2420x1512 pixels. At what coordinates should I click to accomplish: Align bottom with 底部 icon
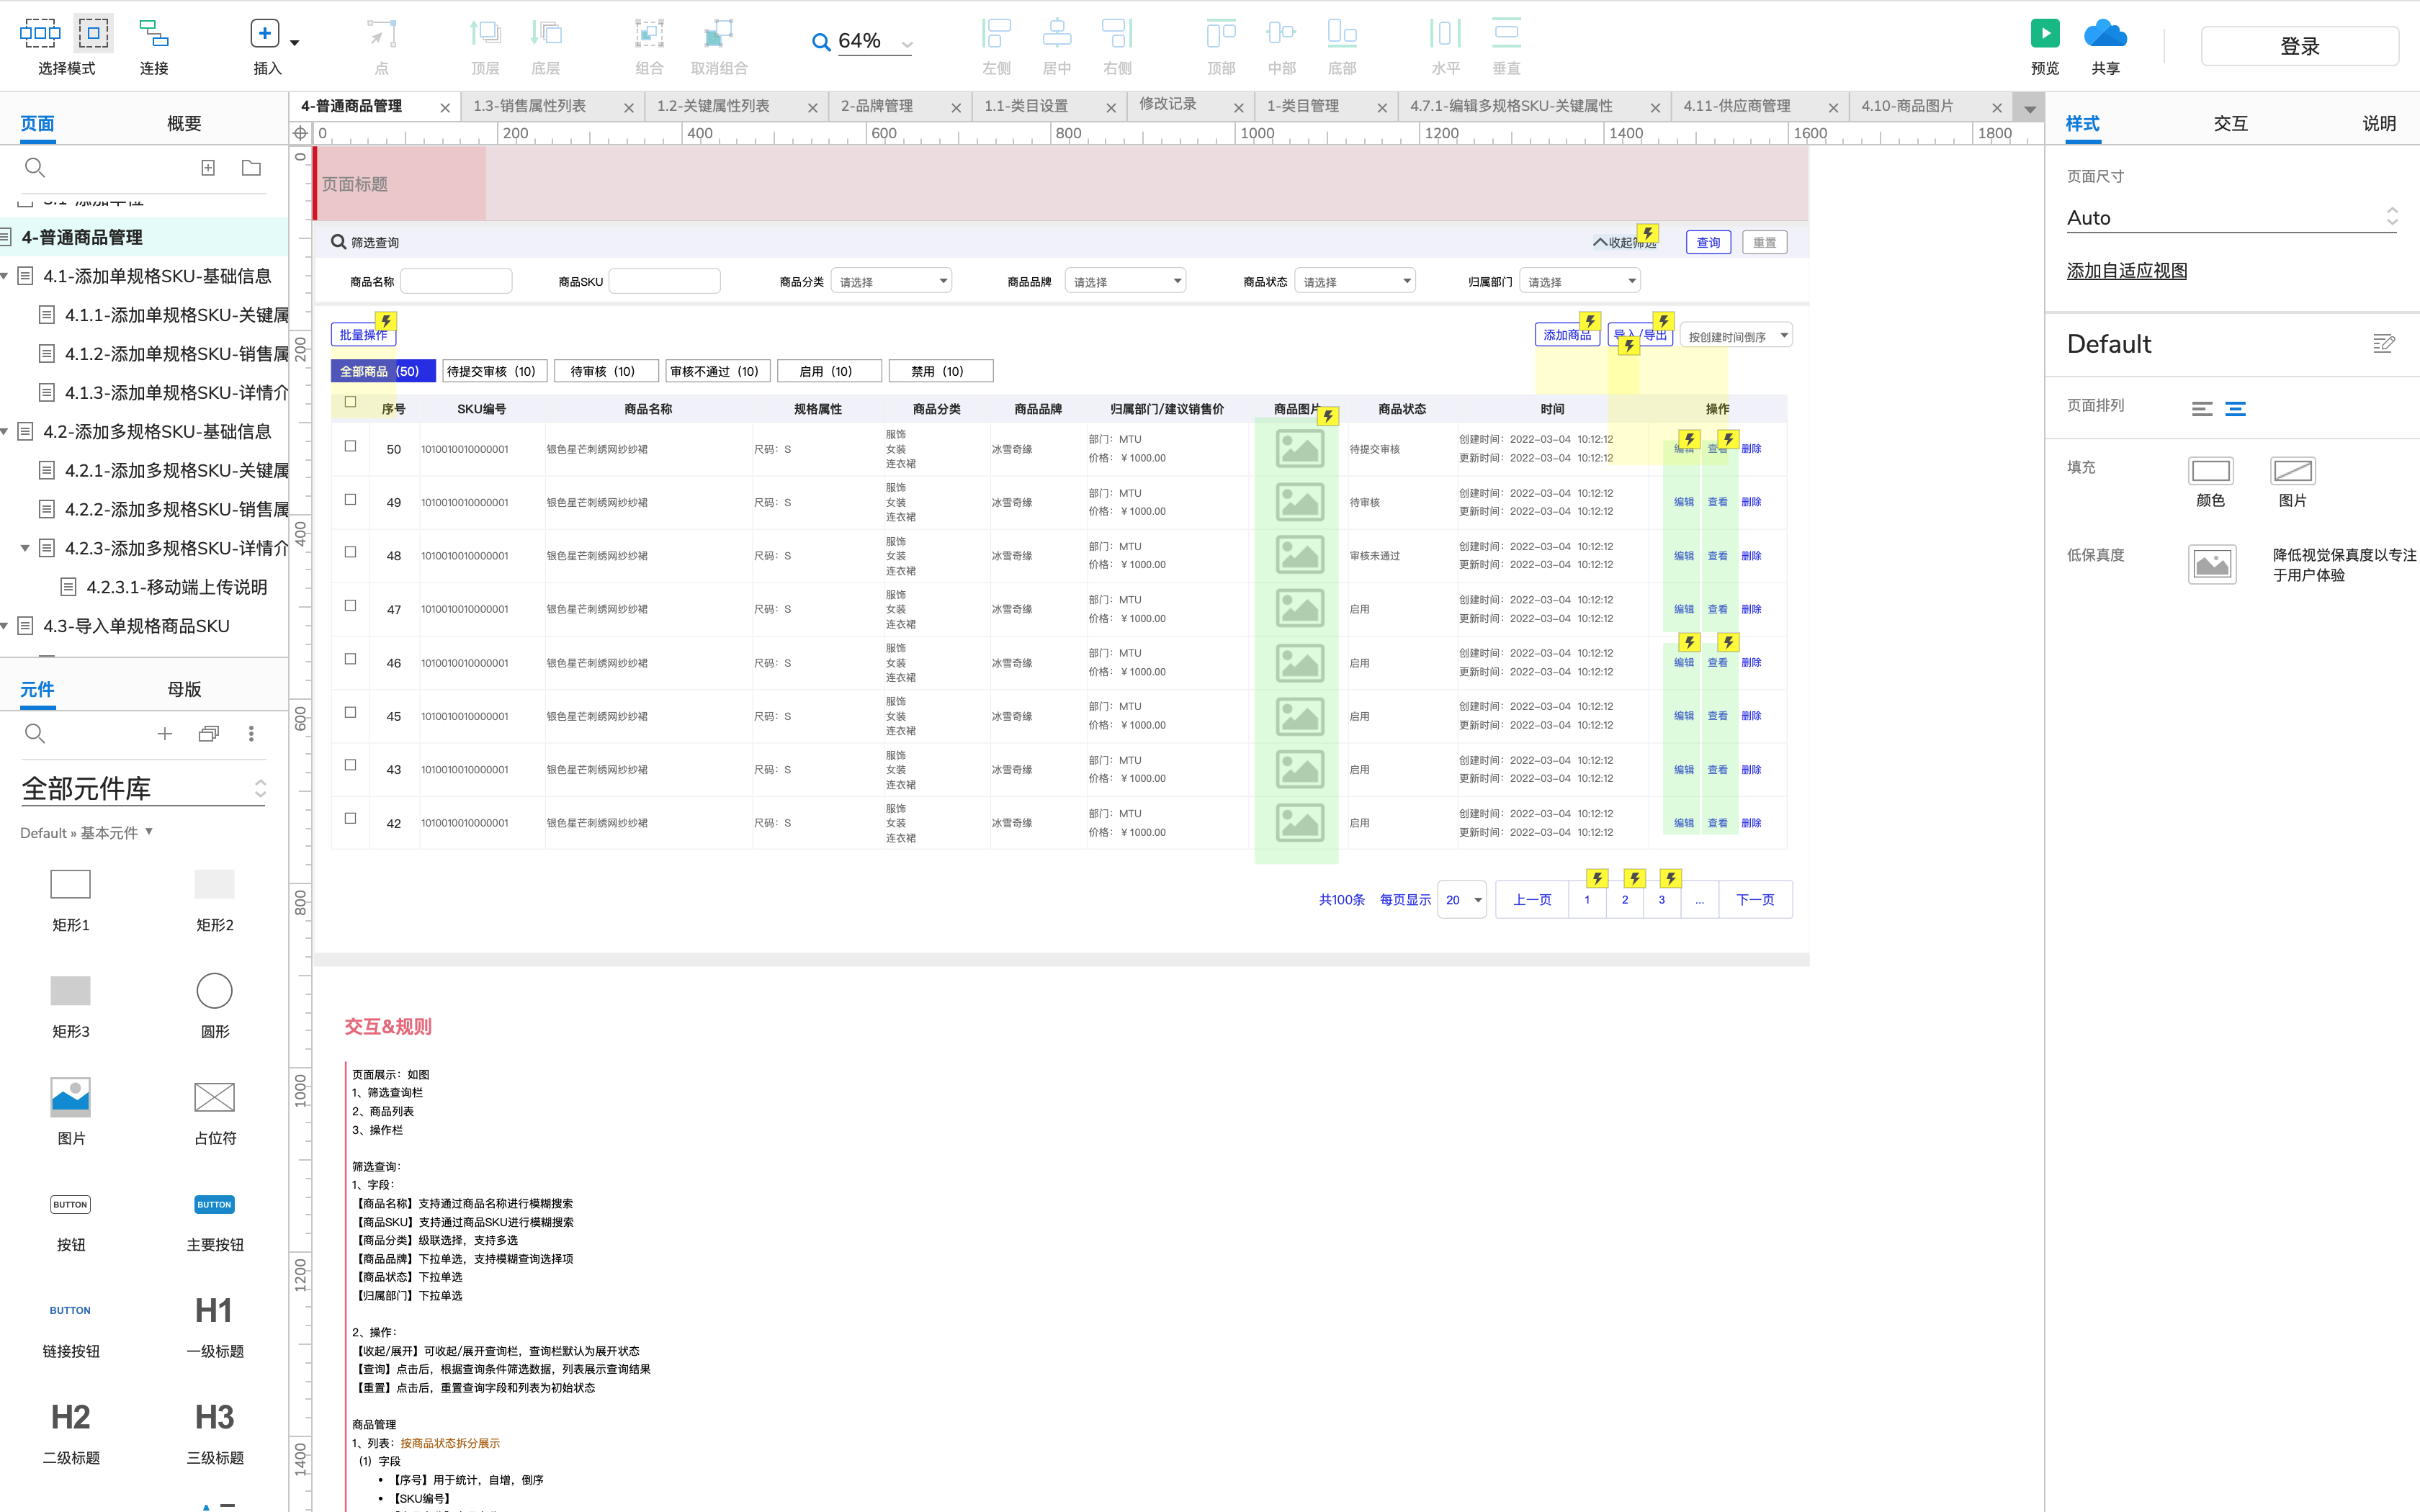tap(1342, 34)
